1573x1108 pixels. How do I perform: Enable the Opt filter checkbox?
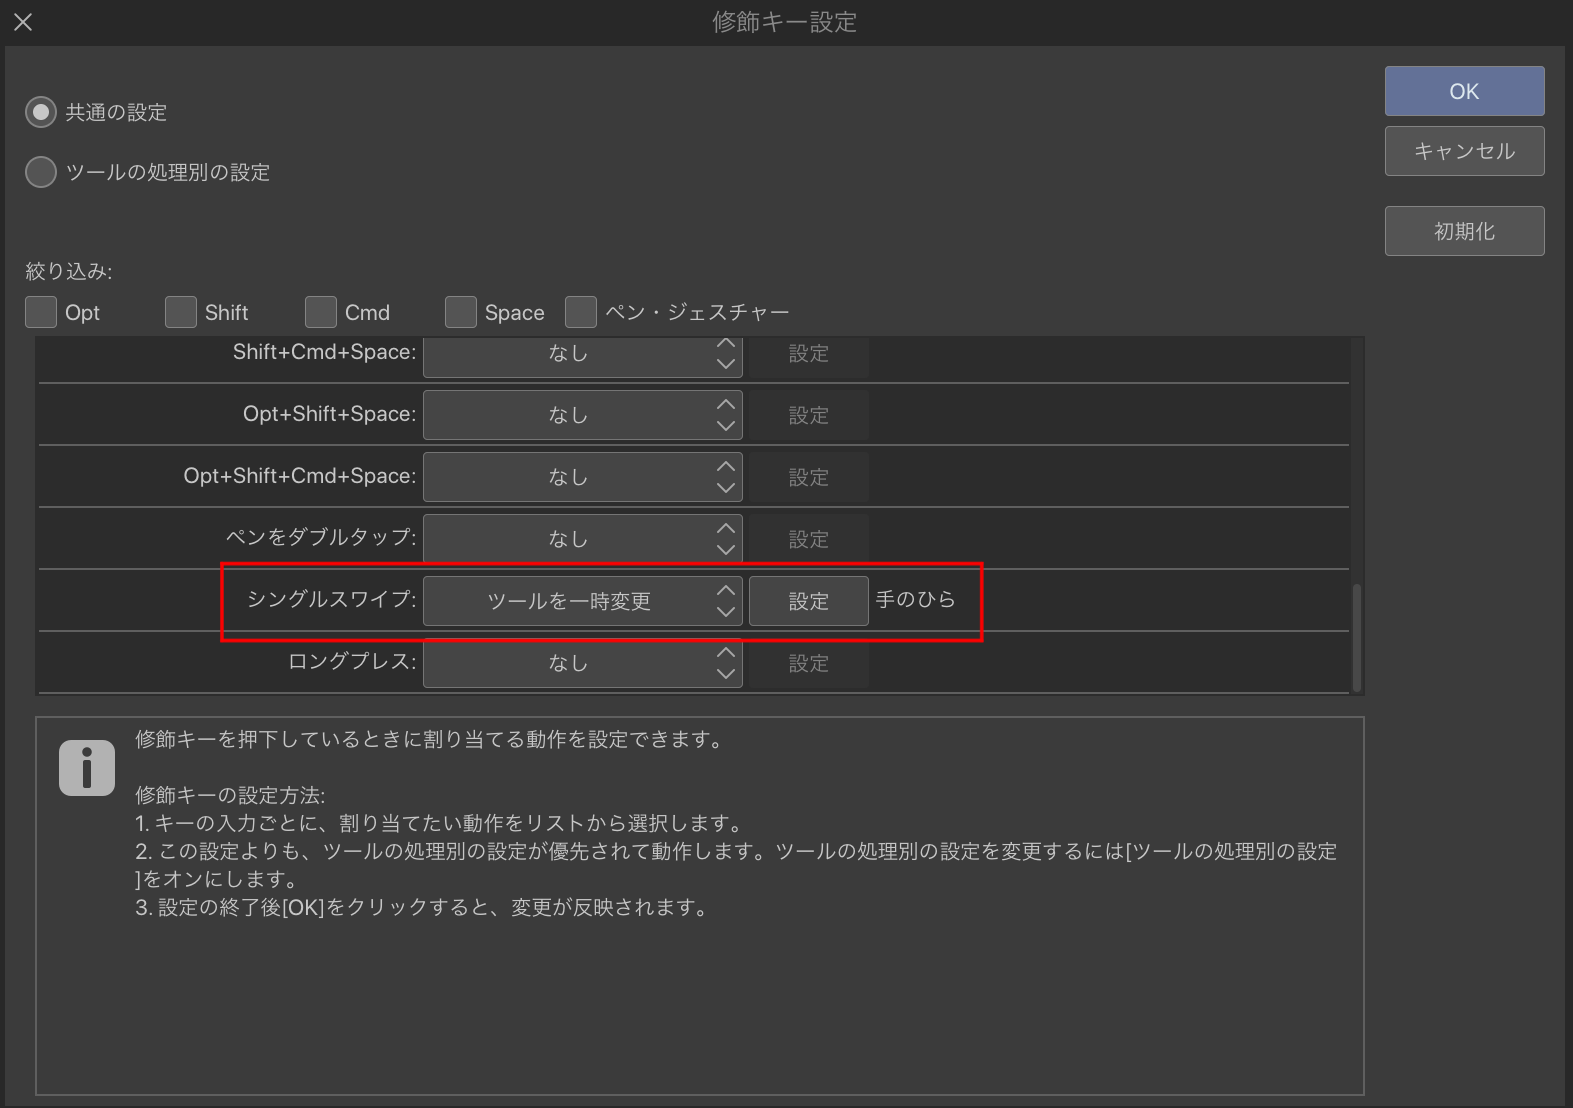41,312
